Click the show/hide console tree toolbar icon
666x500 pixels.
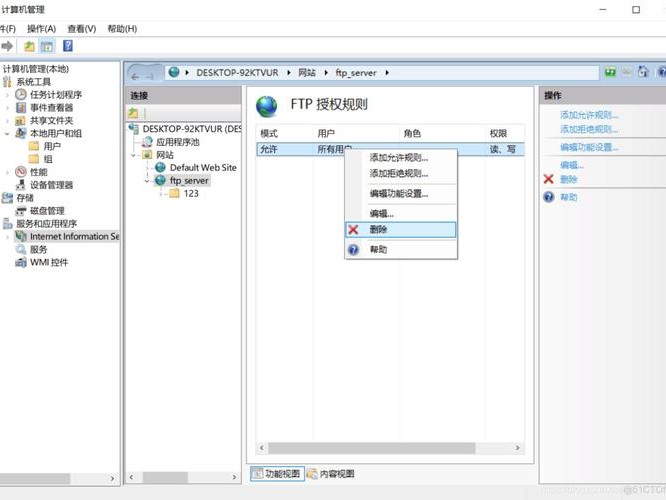coord(47,46)
